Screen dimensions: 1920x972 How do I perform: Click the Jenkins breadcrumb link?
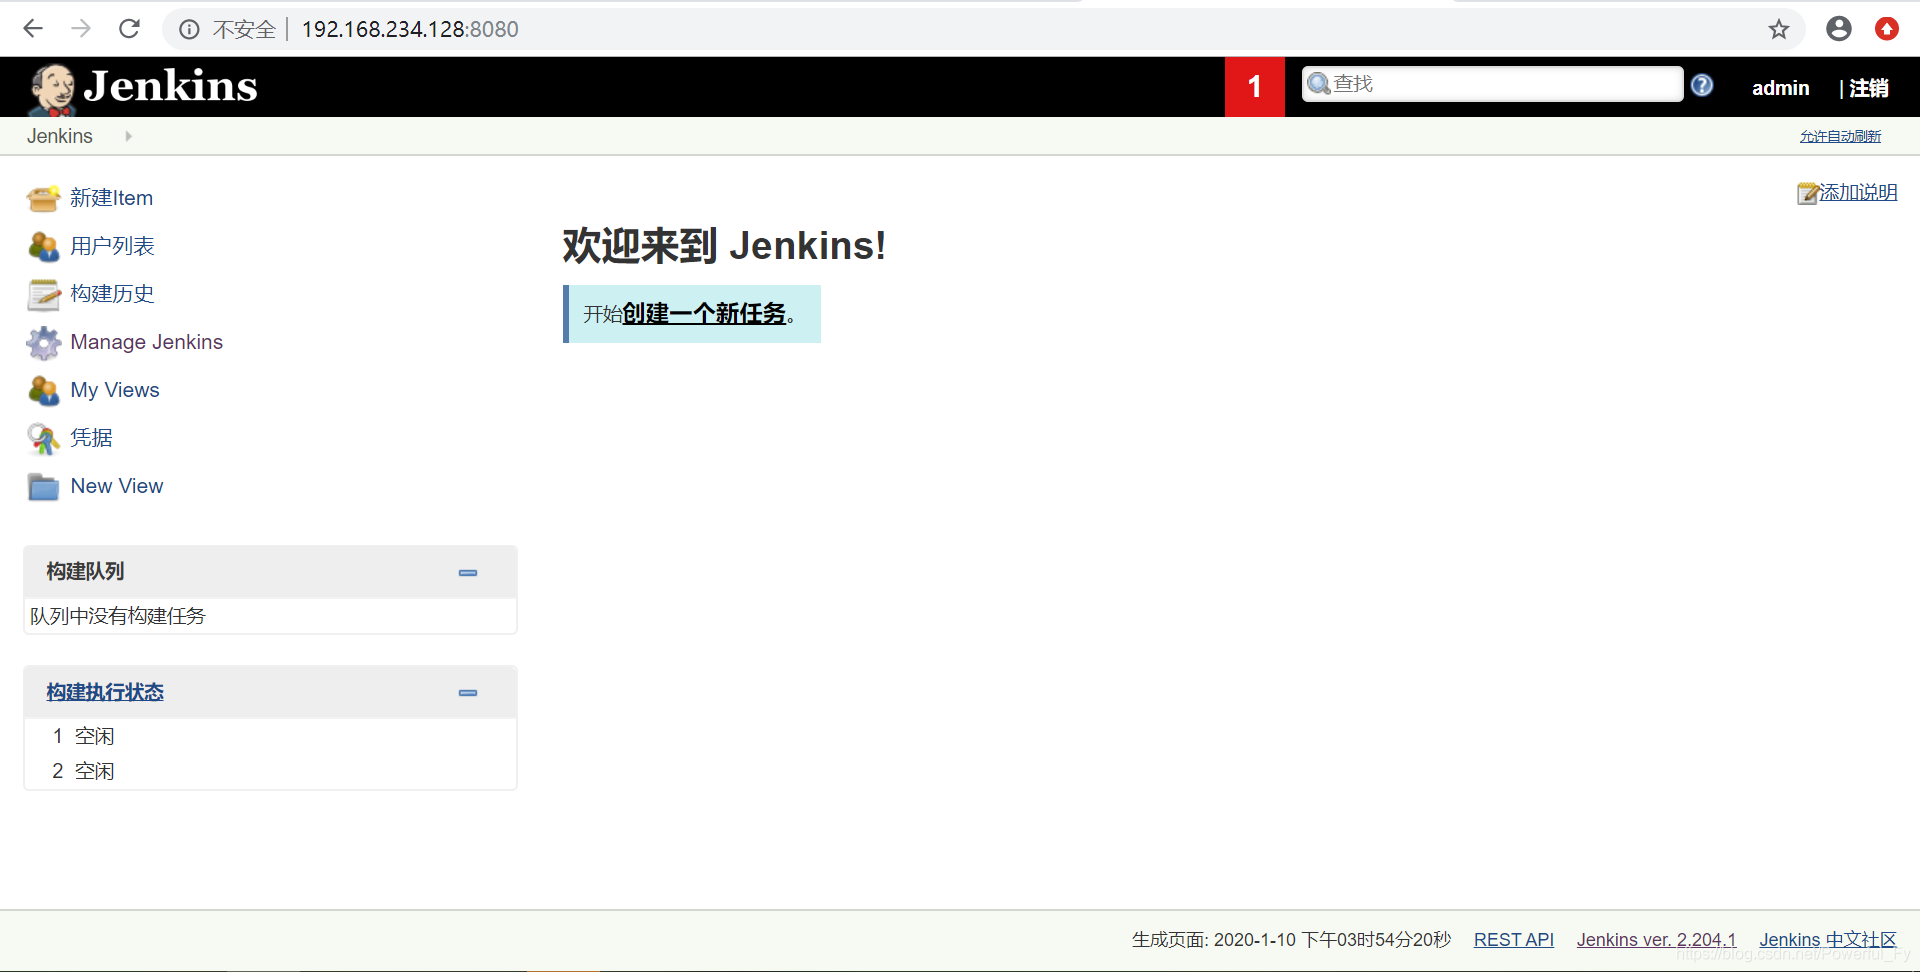(x=60, y=136)
